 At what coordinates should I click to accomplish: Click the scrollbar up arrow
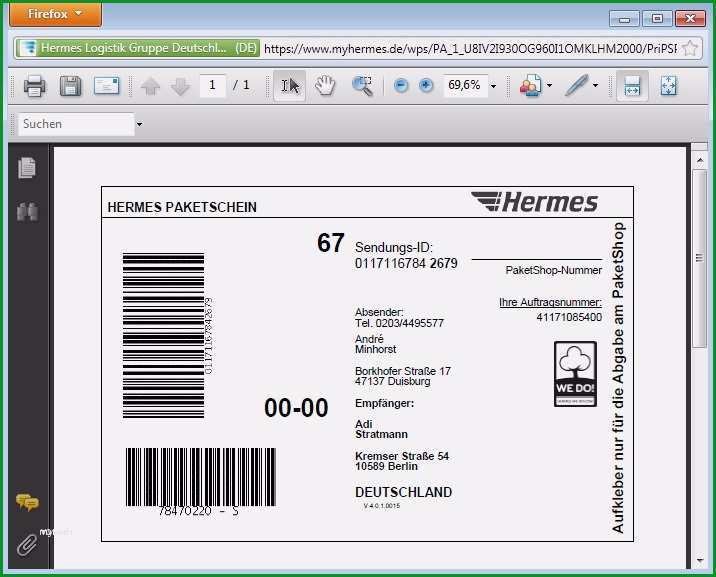pos(700,160)
